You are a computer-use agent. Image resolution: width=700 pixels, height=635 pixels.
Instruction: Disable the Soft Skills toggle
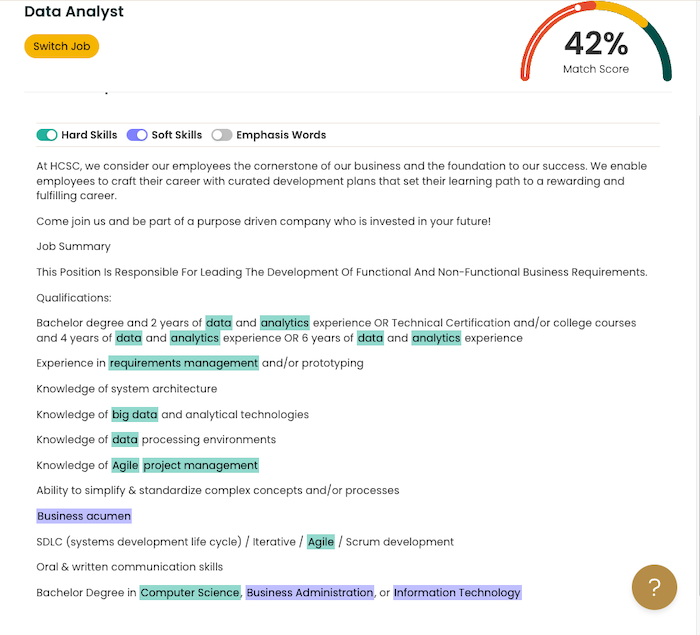tap(137, 135)
